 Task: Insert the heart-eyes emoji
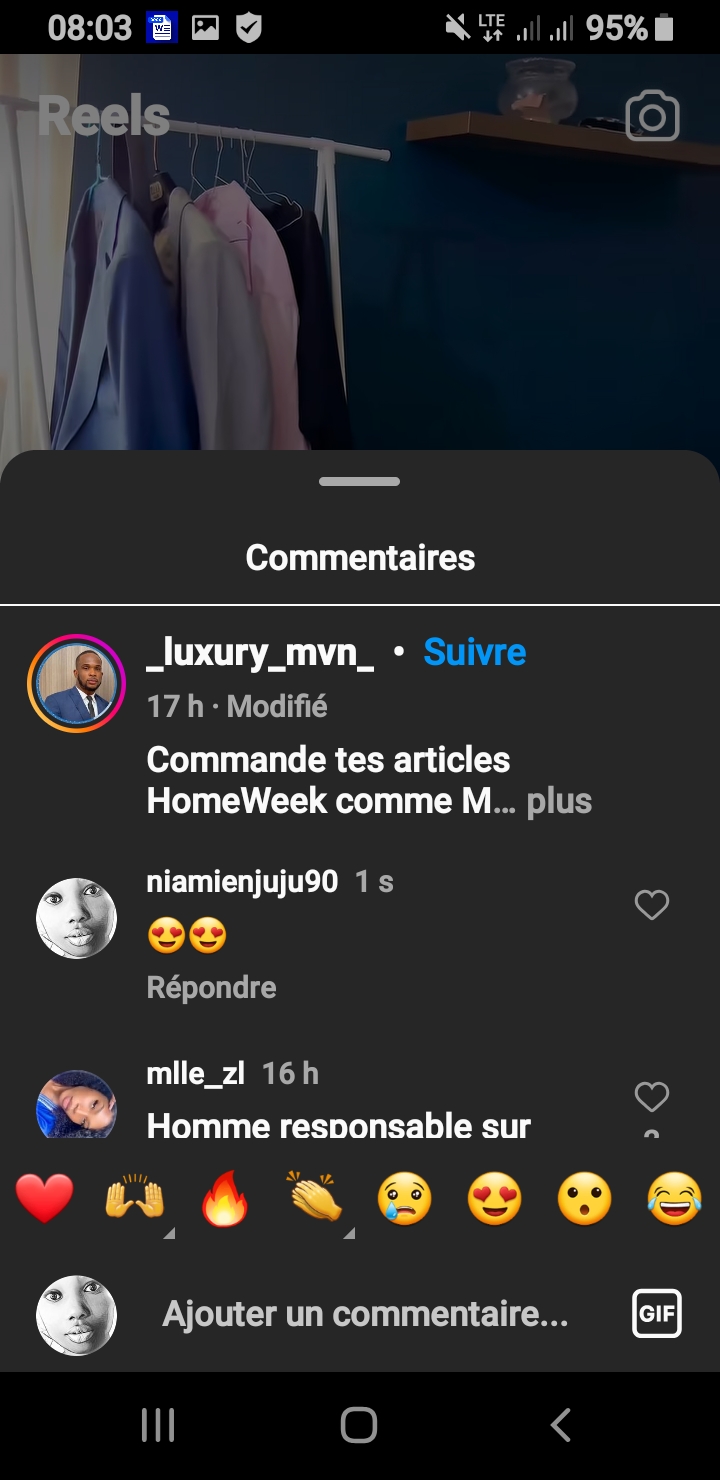(x=495, y=1199)
